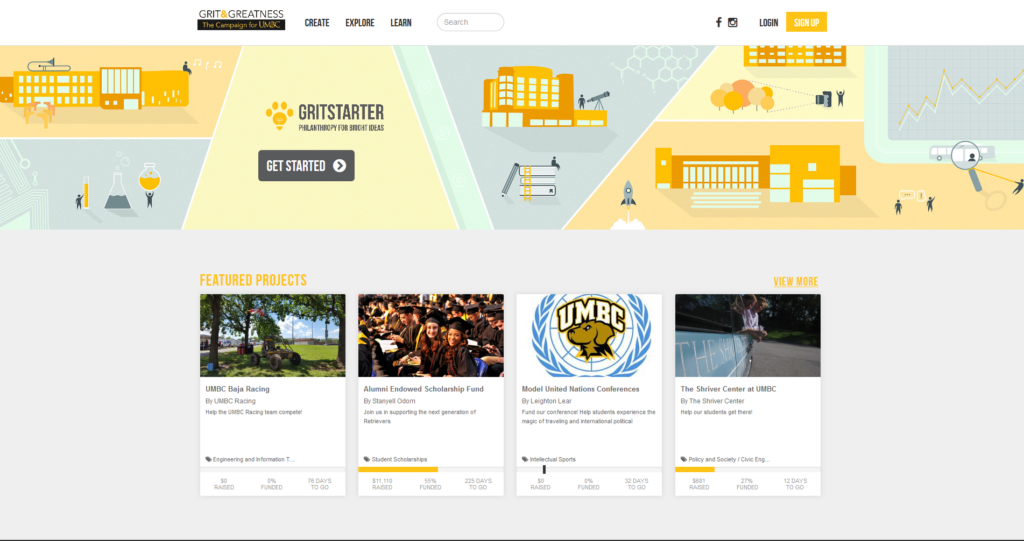Open the View More link
The height and width of the screenshot is (541, 1024).
pos(795,282)
